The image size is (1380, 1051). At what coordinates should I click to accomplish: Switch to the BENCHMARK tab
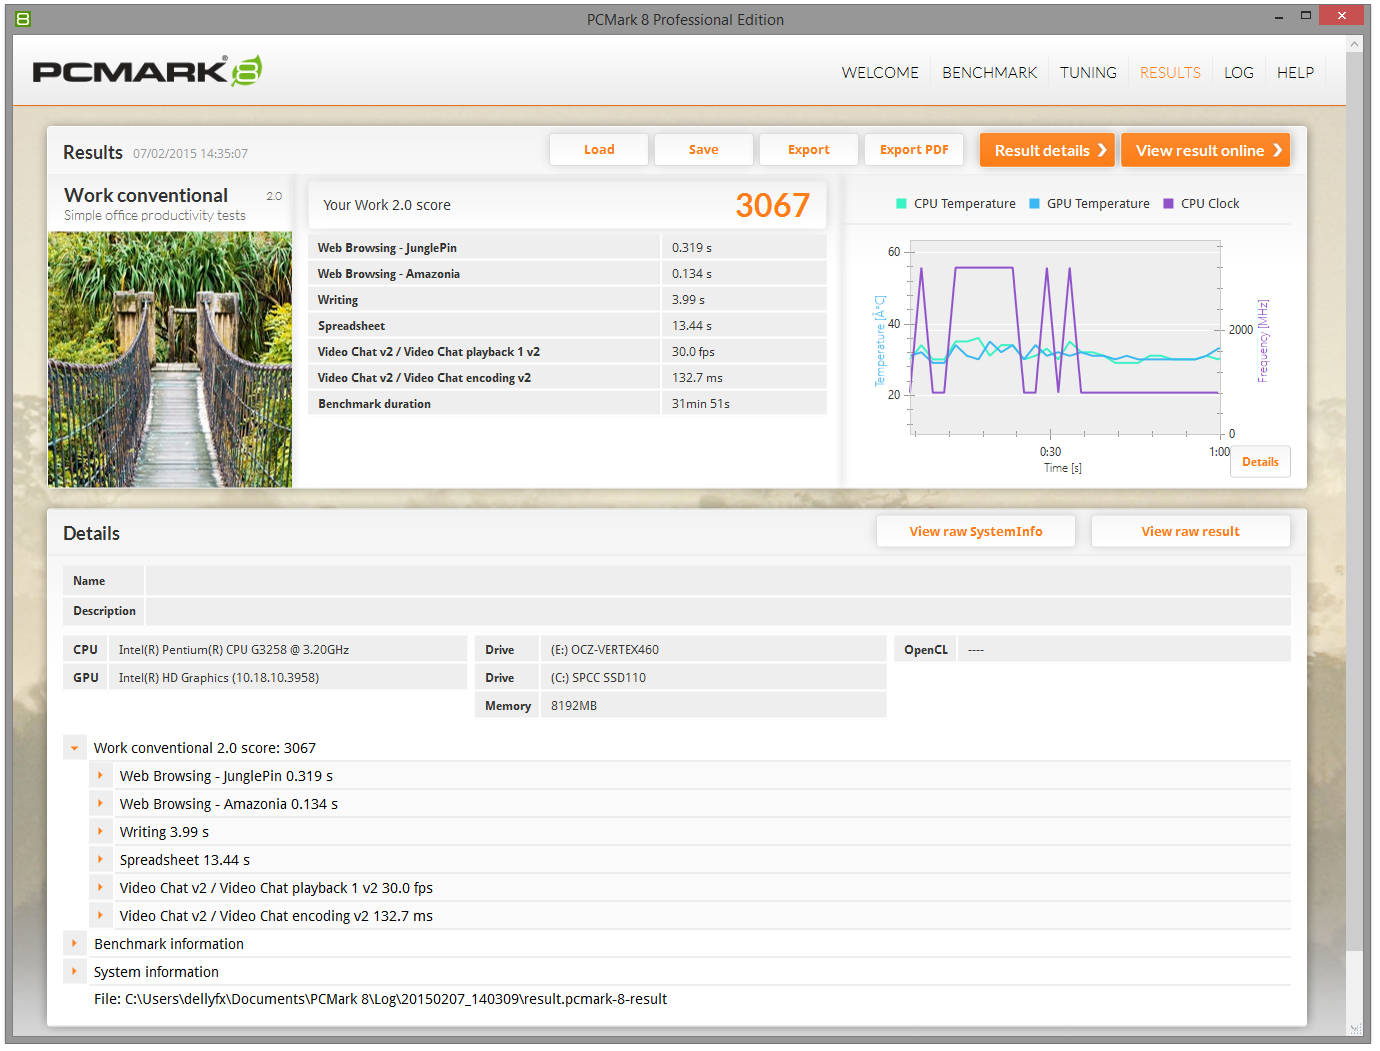(989, 72)
